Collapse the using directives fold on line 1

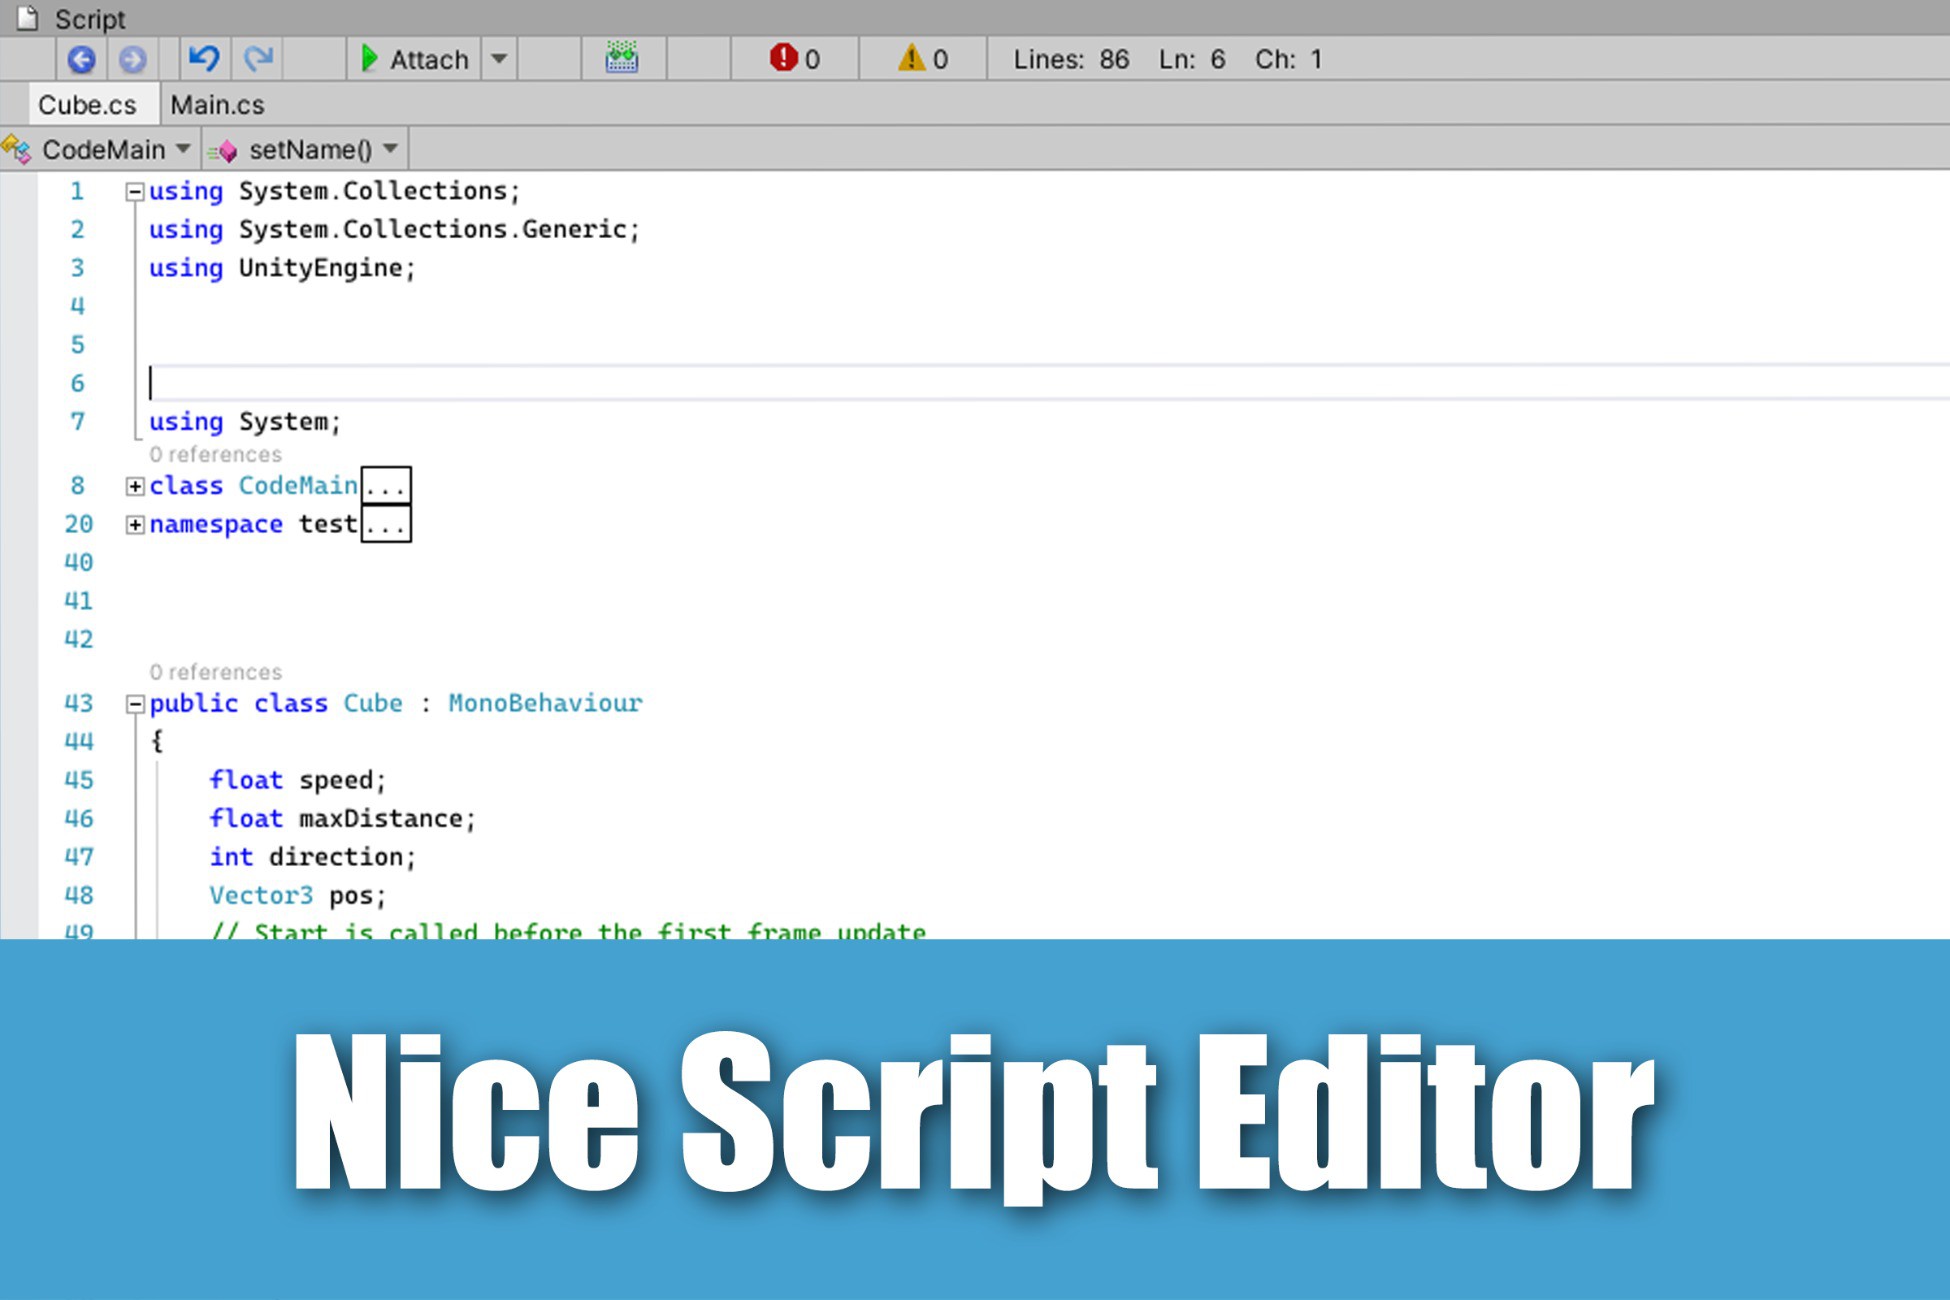point(134,191)
